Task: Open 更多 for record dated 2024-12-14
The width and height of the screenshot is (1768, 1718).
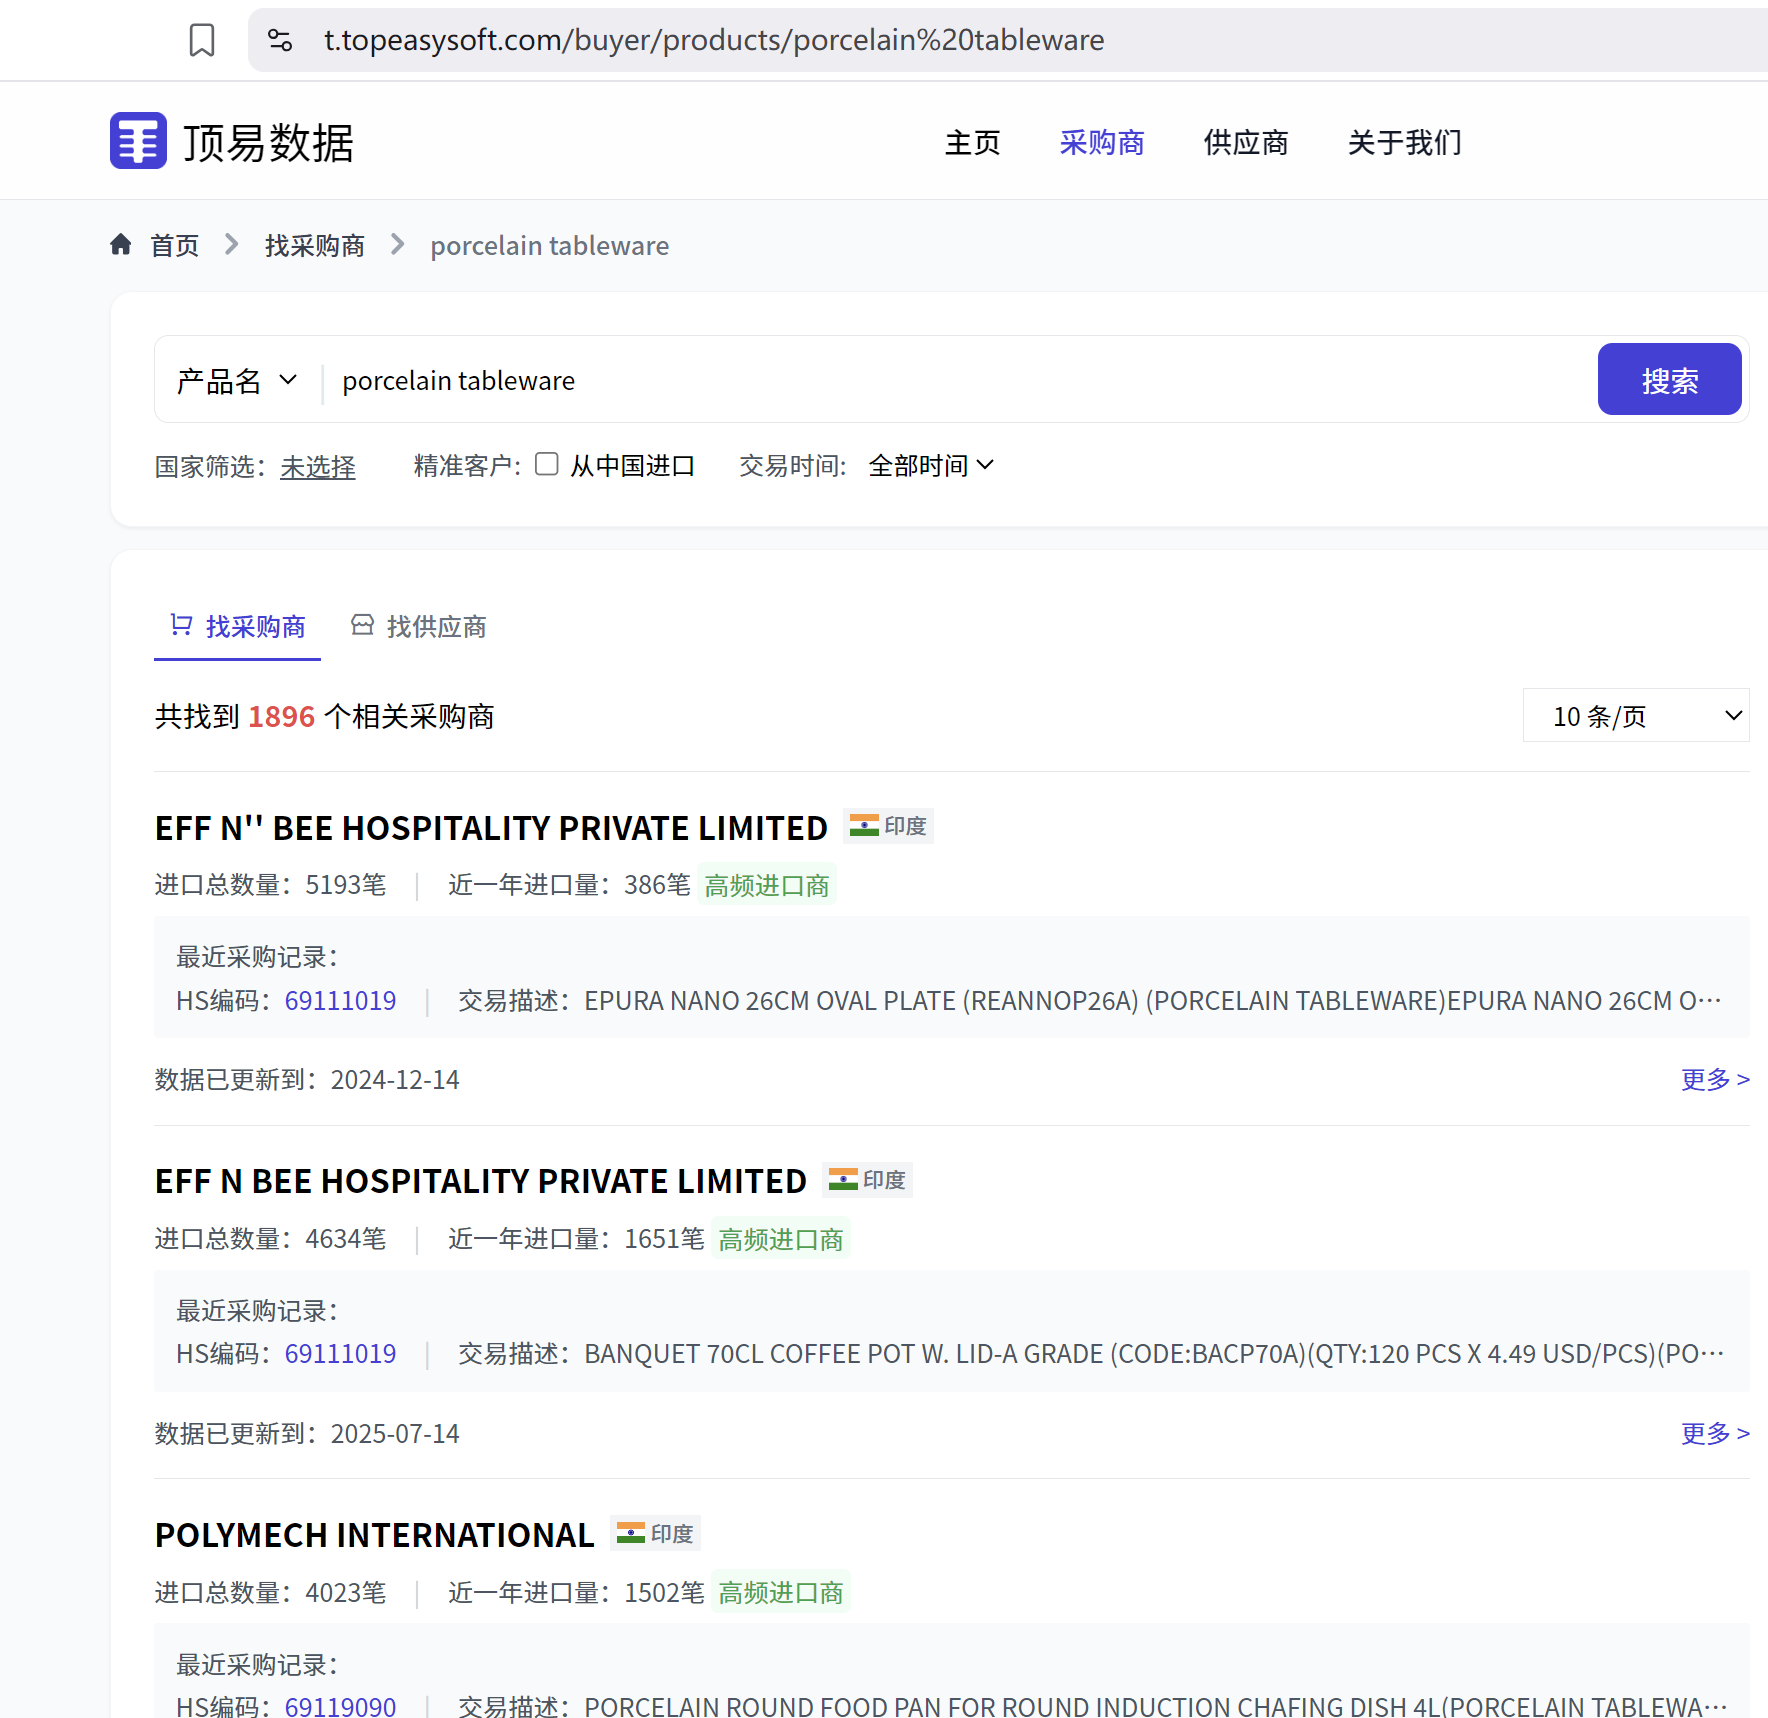Action: pyautogui.click(x=1715, y=1079)
